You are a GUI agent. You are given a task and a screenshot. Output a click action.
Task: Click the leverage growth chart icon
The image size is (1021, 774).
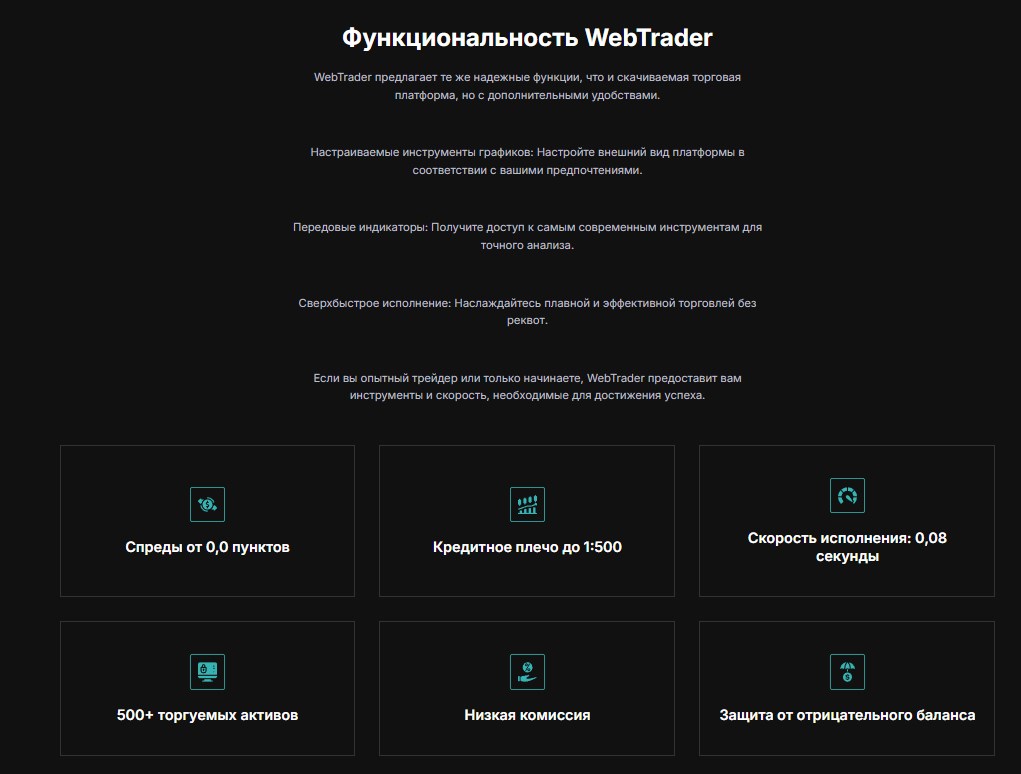coord(527,504)
